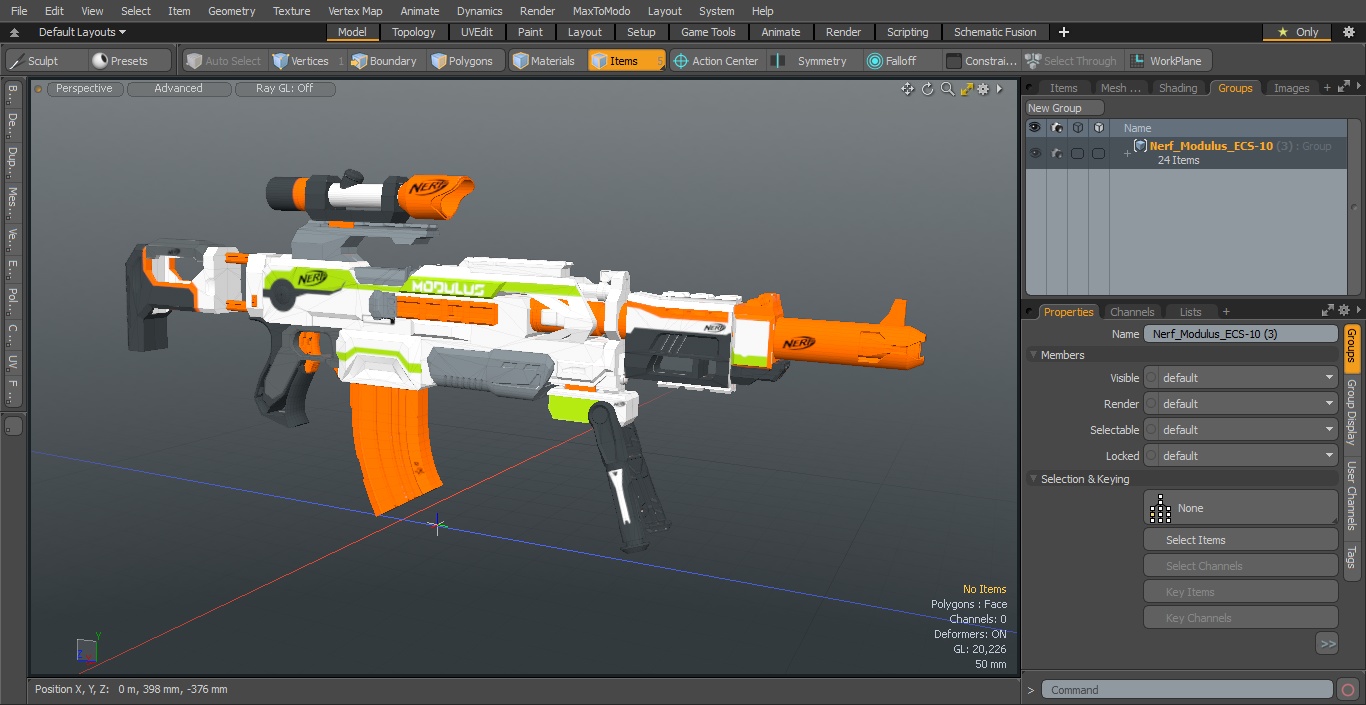1366x705 pixels.
Task: Click Select Items button
Action: (x=1241, y=540)
